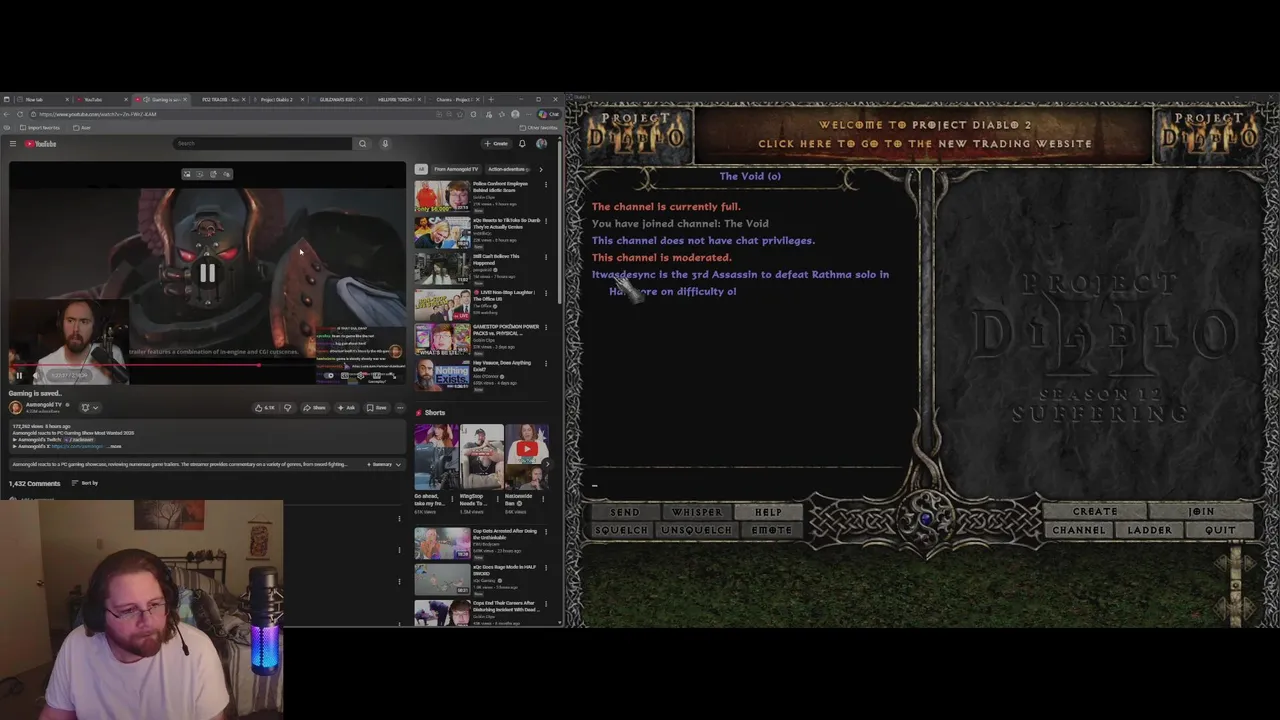
Task: Select the All filter chip
Action: pyautogui.click(x=421, y=169)
